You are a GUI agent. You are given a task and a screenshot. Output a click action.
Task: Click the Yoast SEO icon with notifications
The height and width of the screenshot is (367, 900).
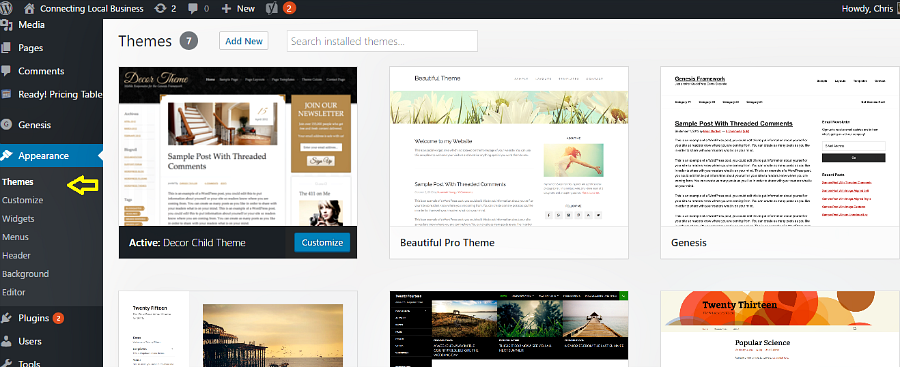click(272, 9)
